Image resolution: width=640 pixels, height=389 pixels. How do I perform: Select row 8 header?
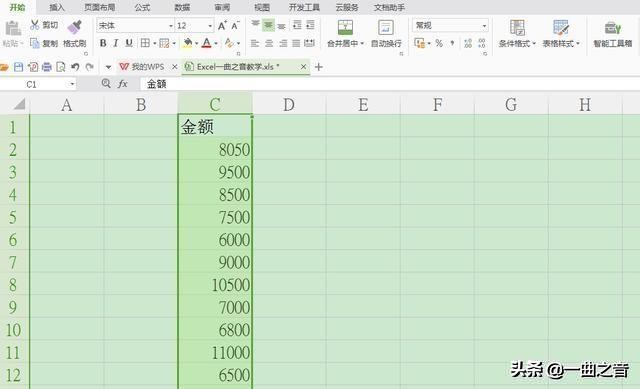pos(14,285)
